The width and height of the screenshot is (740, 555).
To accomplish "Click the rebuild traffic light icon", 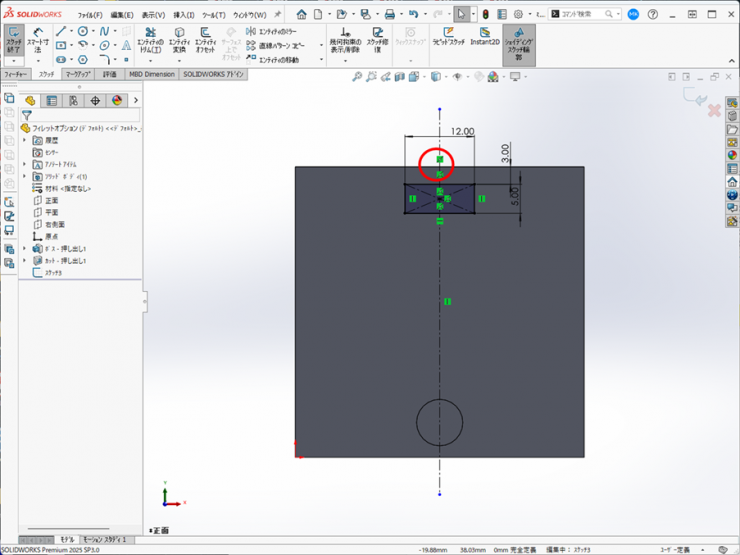I will tap(486, 15).
